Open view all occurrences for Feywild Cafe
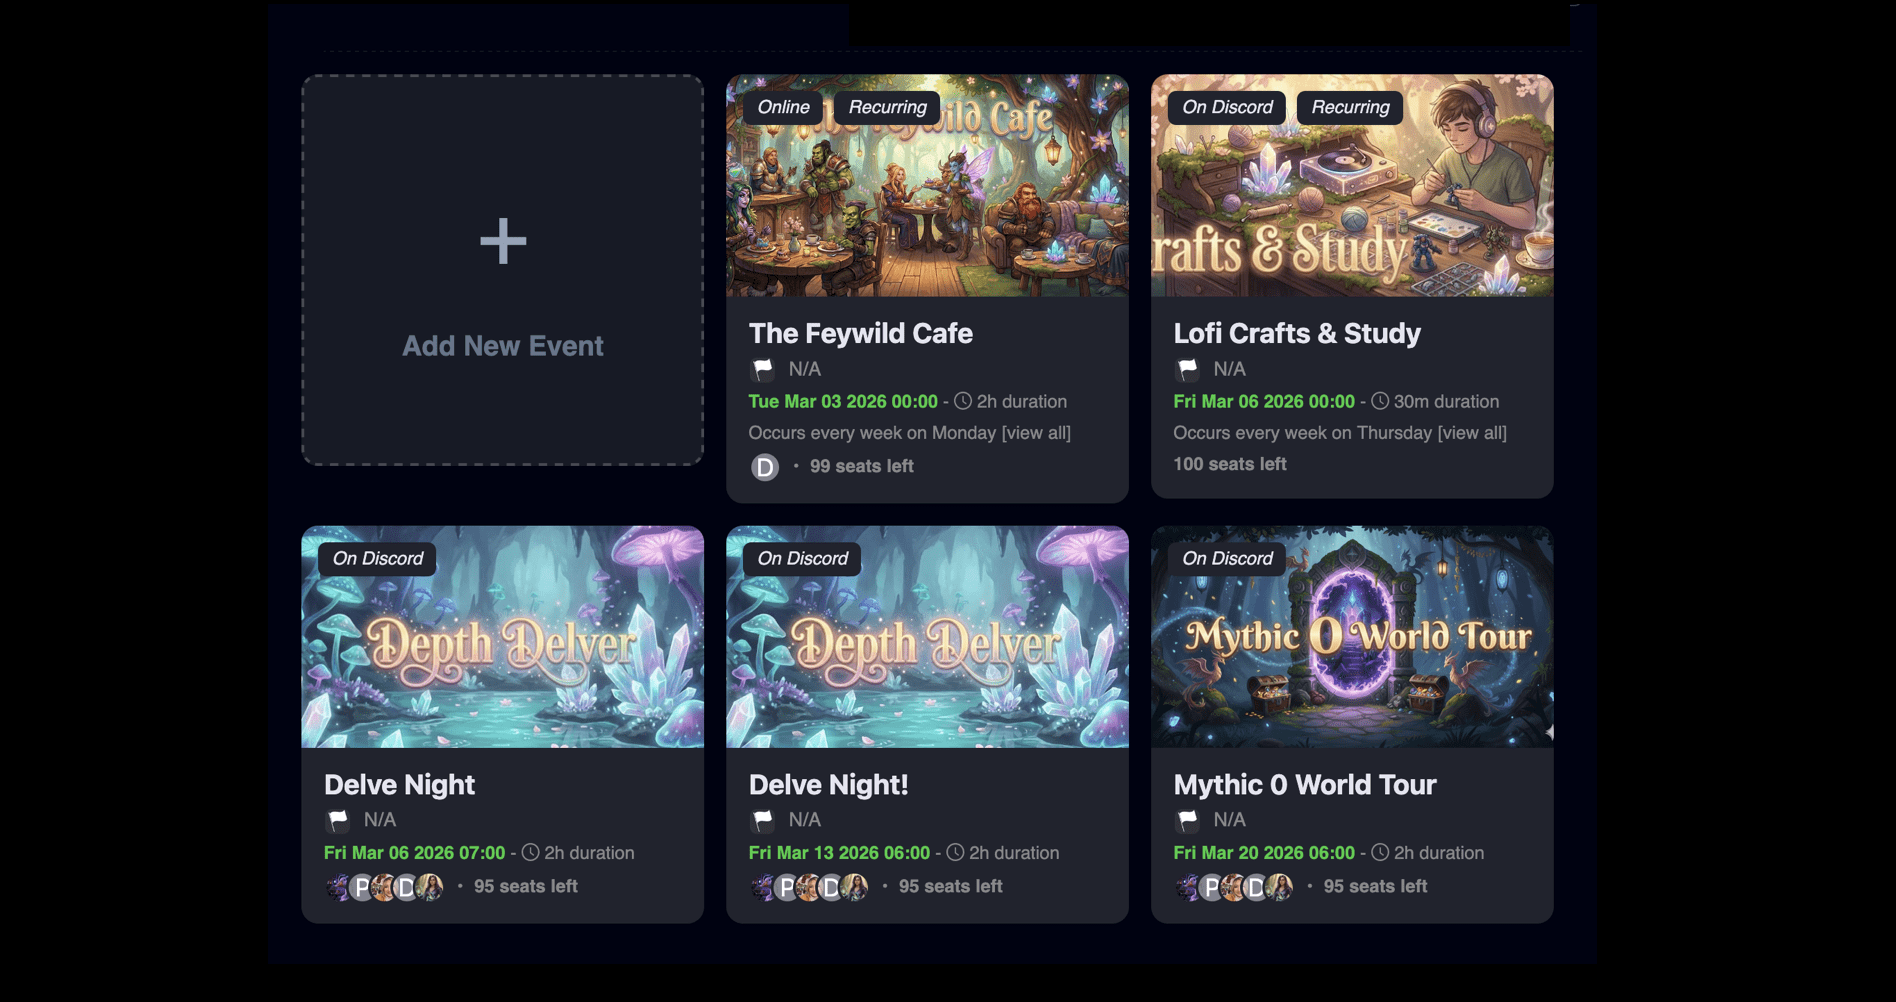 click(x=1036, y=433)
